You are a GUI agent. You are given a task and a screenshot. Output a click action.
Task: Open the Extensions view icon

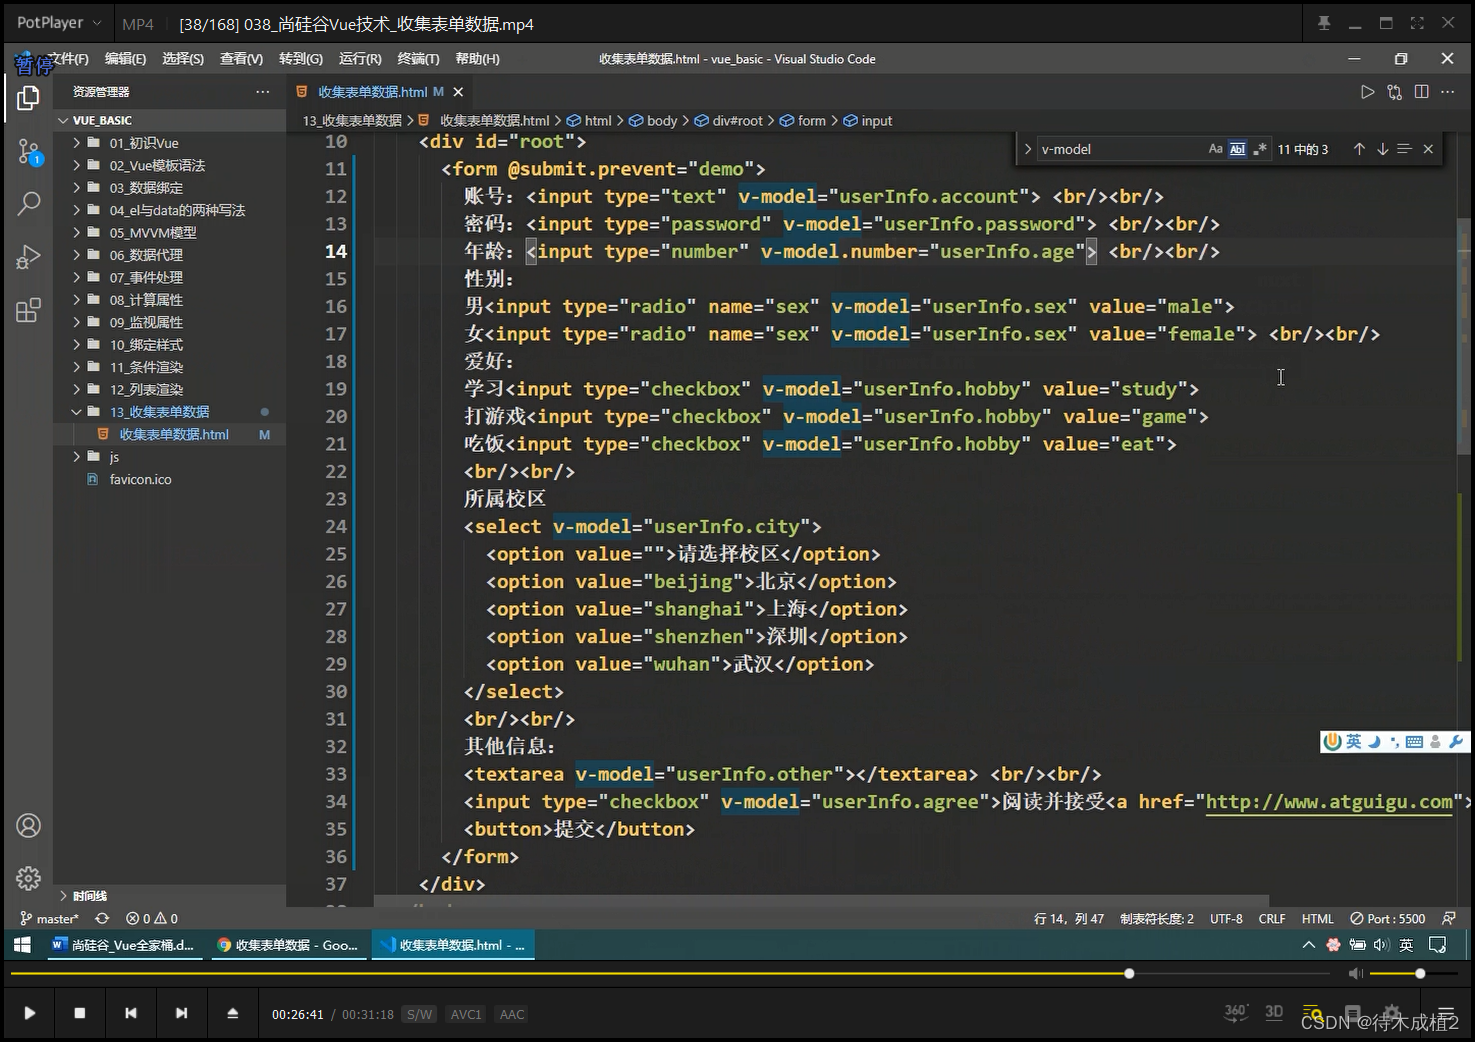(28, 310)
